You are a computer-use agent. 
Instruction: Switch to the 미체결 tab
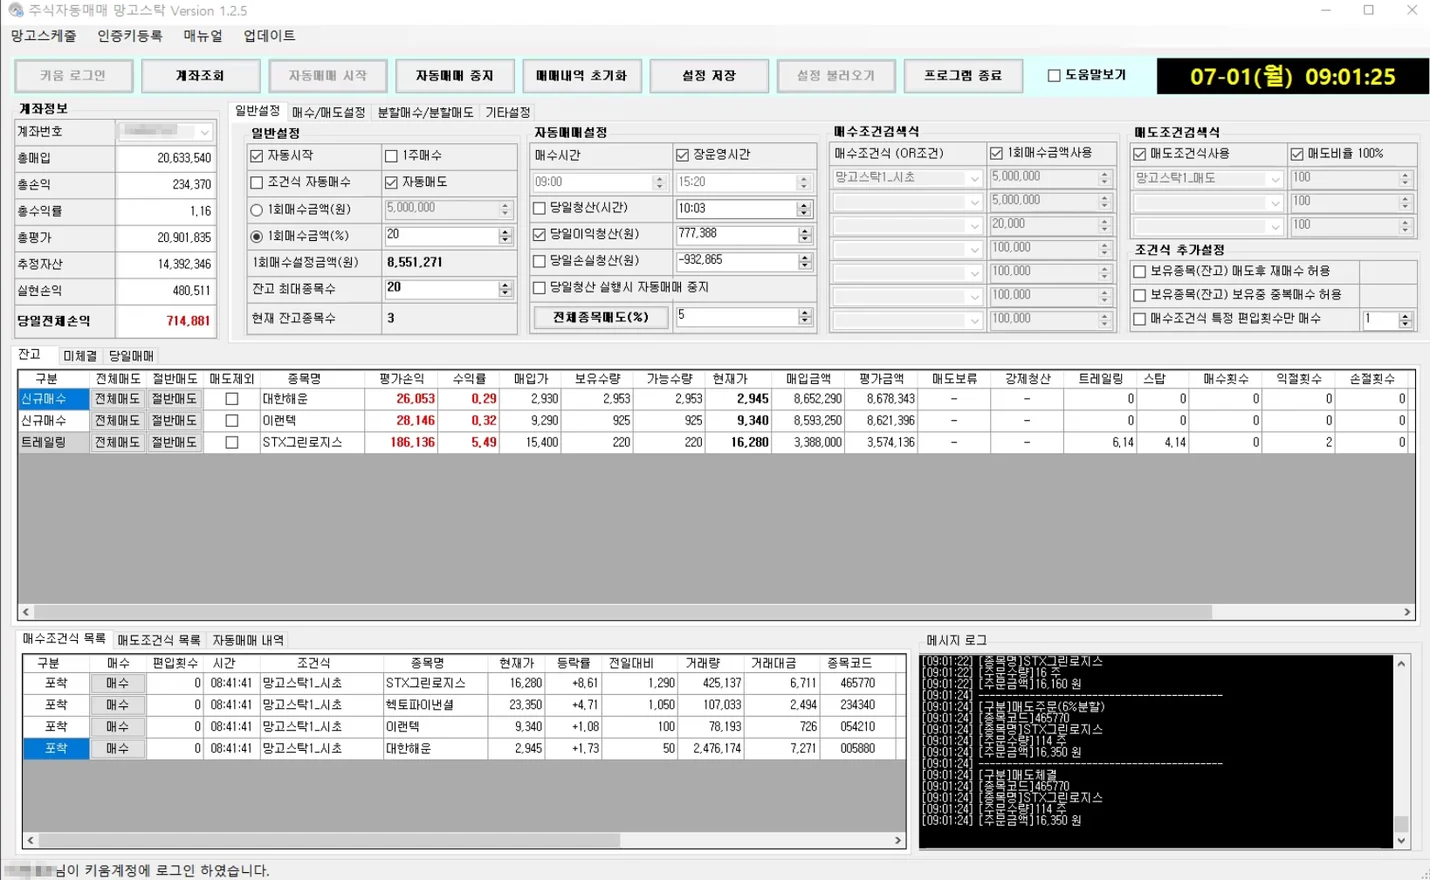pyautogui.click(x=80, y=356)
